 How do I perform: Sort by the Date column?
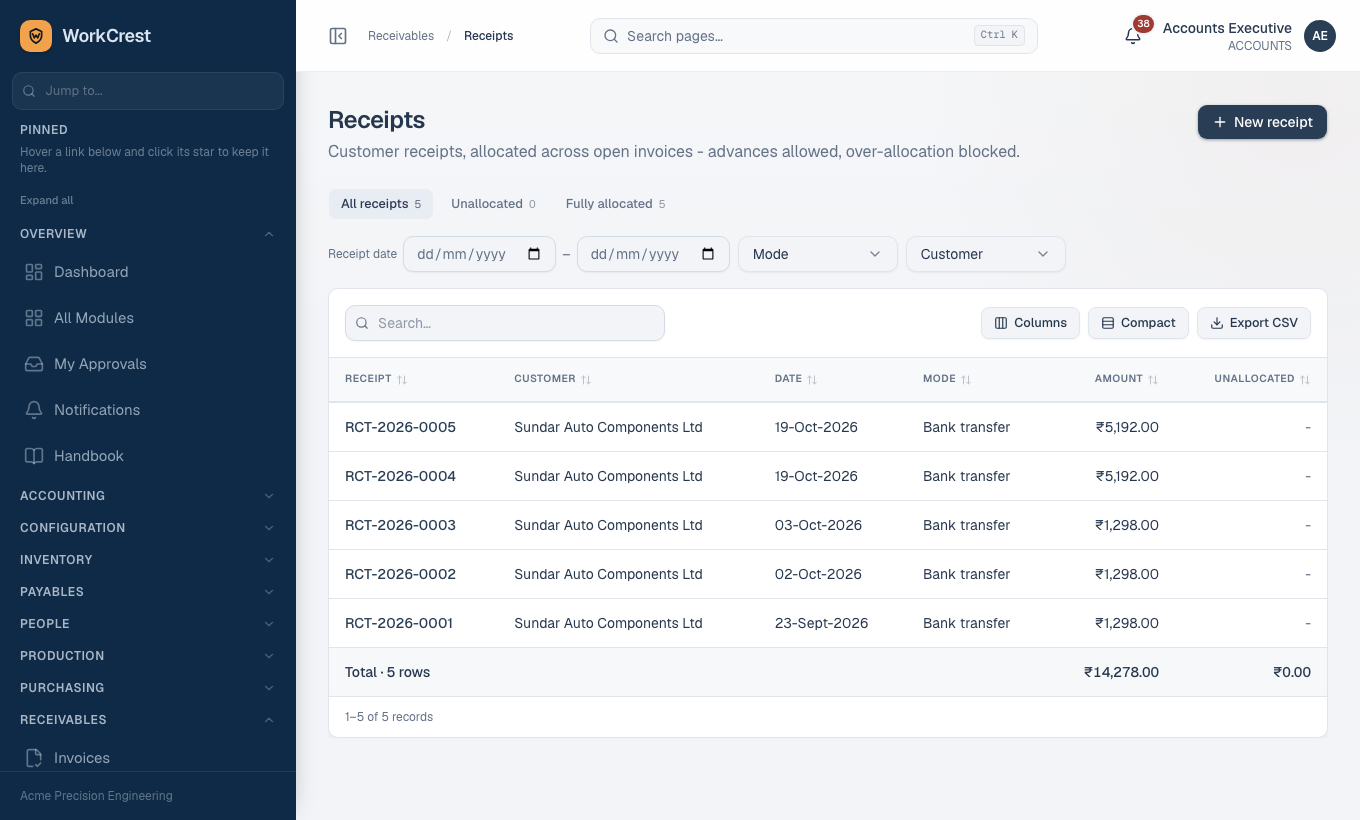(796, 379)
